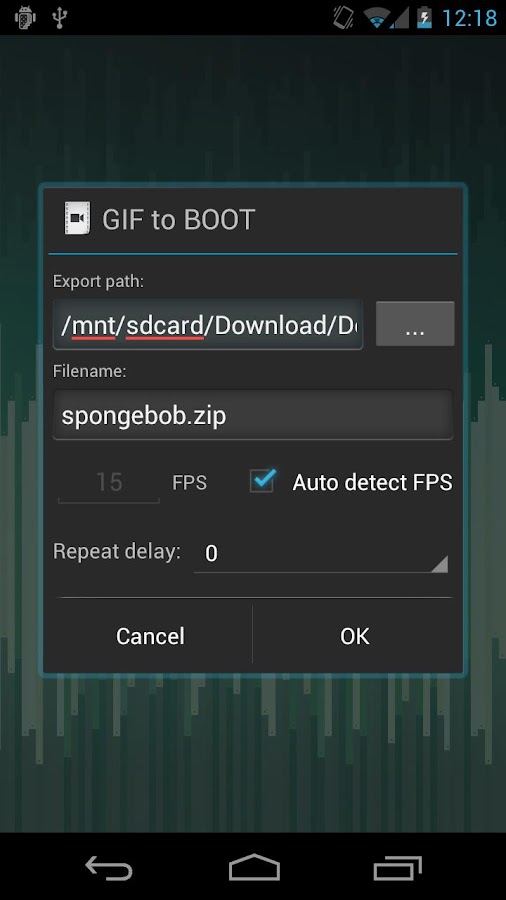Screen dimensions: 506x900
Task: Tap the Android back navigation button
Action: click(x=109, y=867)
